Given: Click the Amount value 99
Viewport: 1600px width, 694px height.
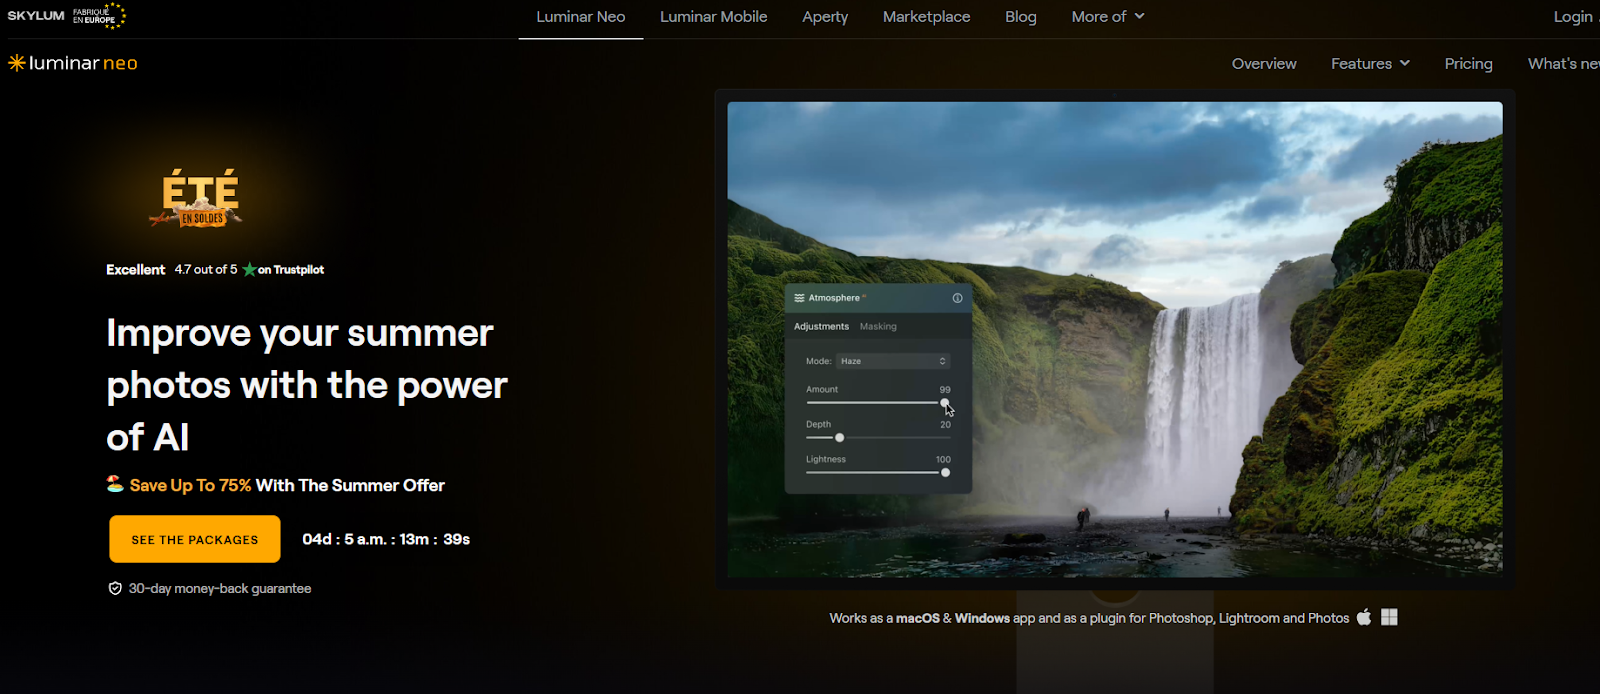Looking at the screenshot, I should pyautogui.click(x=945, y=390).
